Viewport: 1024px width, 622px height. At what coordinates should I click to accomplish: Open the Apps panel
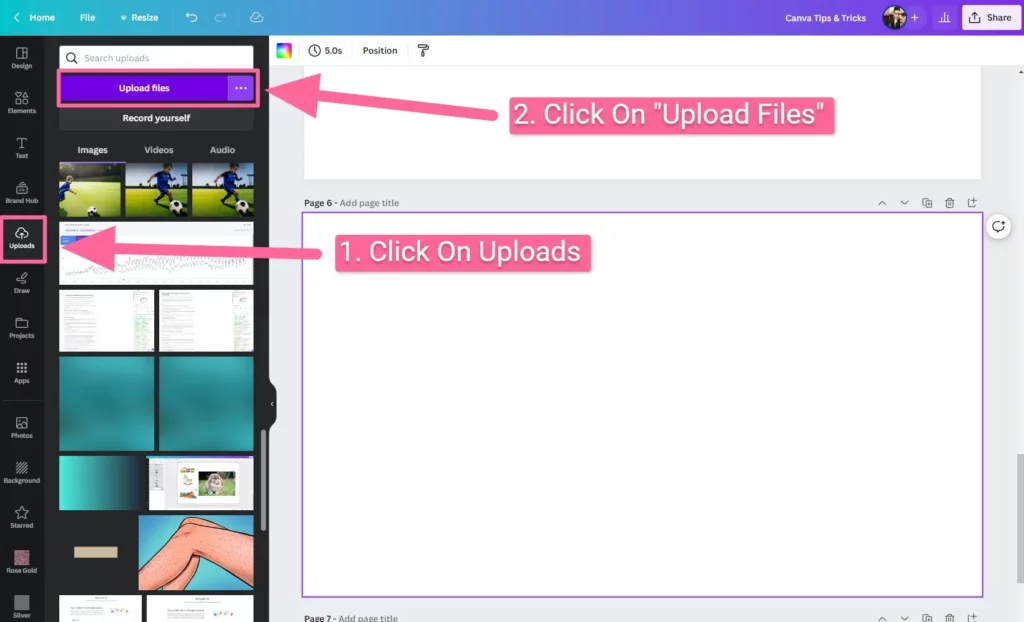click(x=21, y=372)
